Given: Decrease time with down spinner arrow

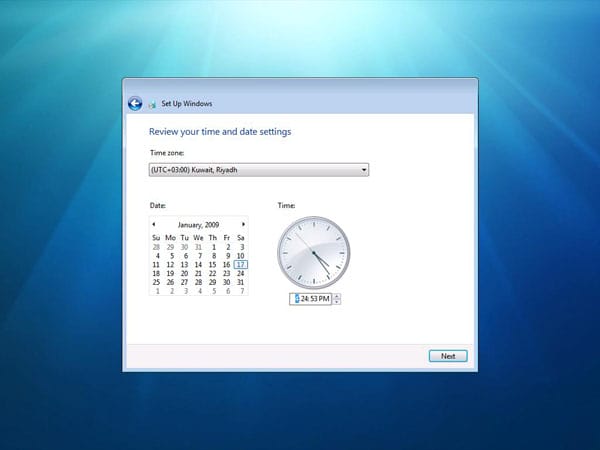Looking at the screenshot, I should (x=338, y=302).
